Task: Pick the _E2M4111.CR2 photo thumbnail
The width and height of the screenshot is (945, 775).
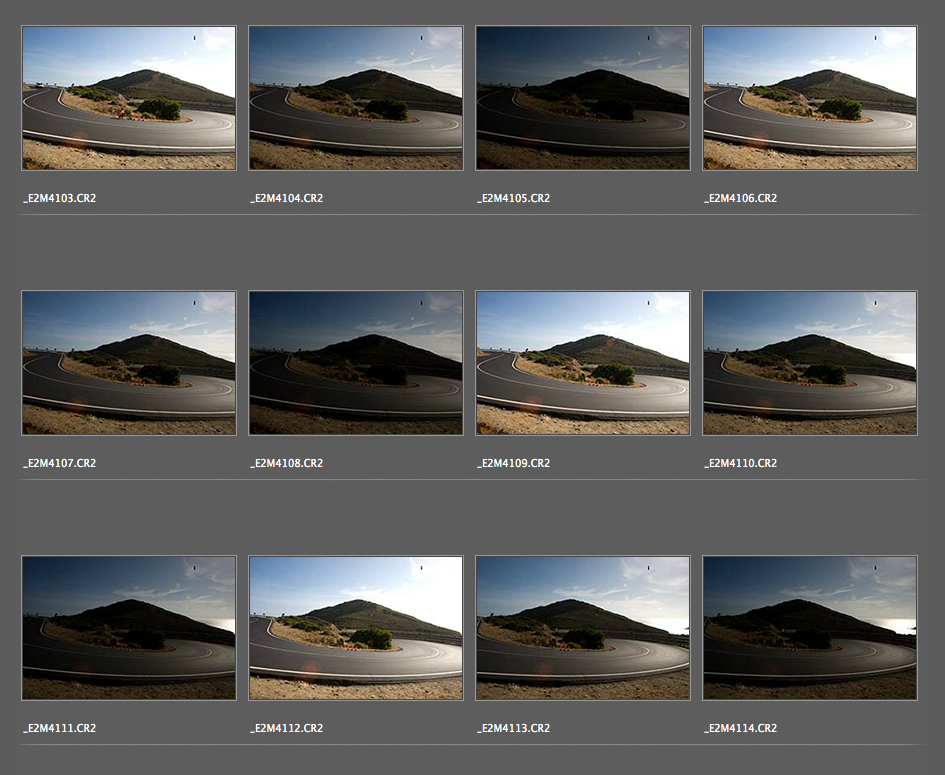Action: (128, 628)
